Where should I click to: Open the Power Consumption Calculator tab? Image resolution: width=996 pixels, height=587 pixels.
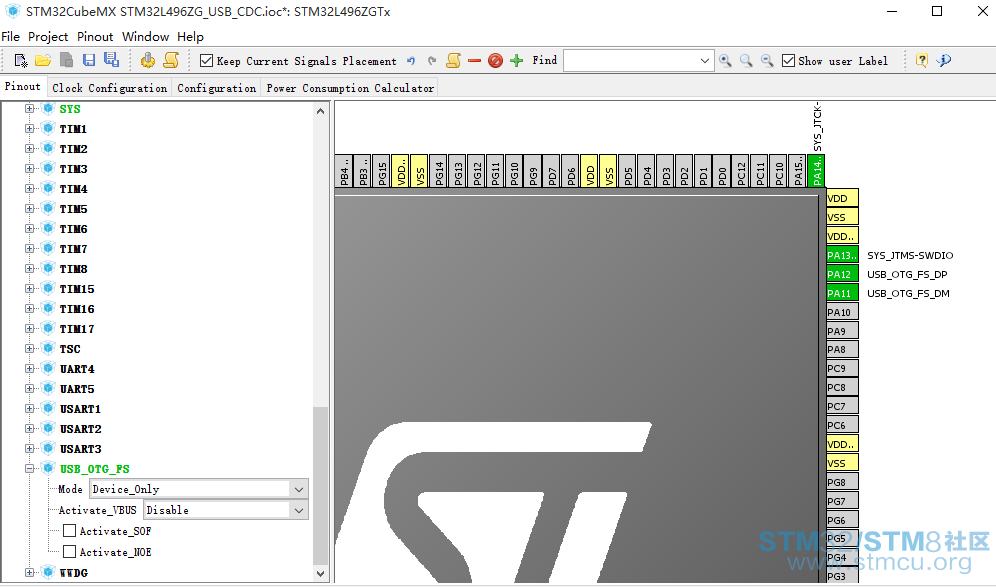pos(350,88)
